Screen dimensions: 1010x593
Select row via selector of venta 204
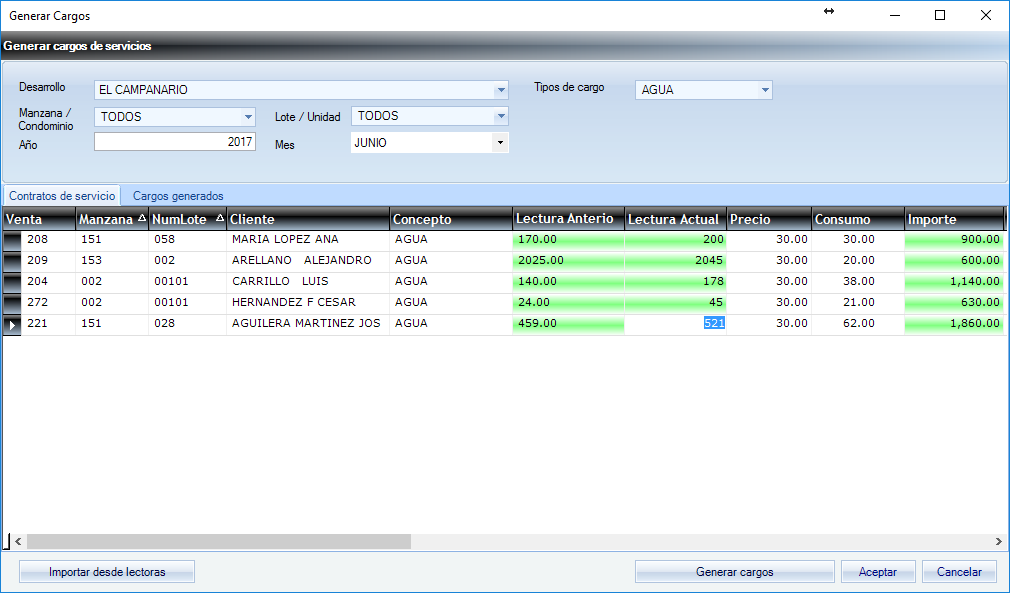click(x=12, y=282)
